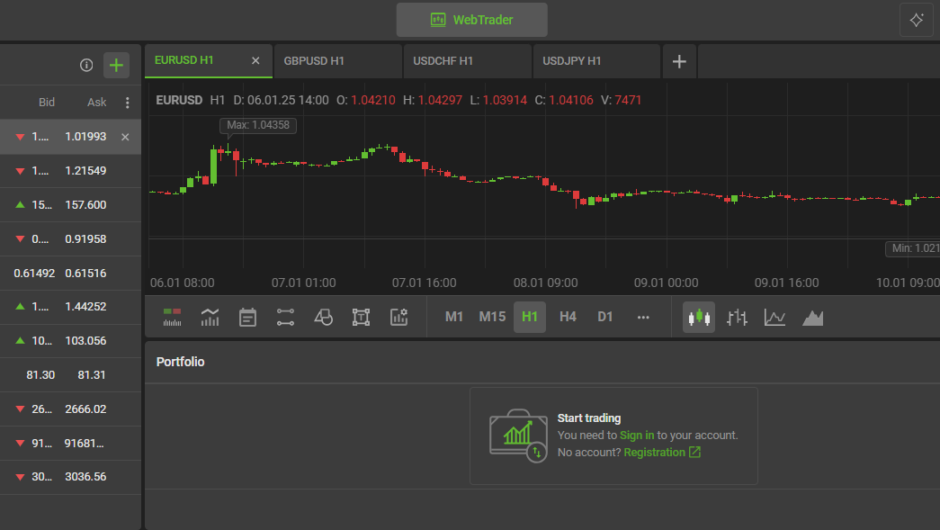The image size is (940, 530).
Task: Switch chart to bar (OHLC) type
Action: (x=737, y=317)
